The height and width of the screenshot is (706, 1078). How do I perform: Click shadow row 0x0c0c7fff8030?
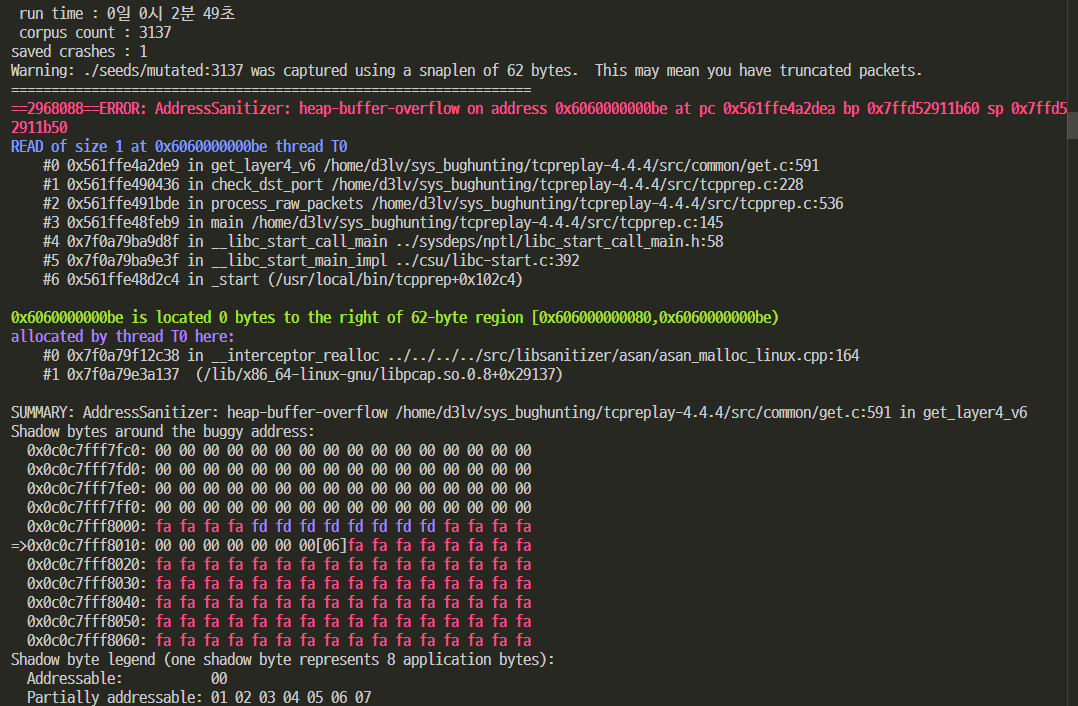click(x=279, y=584)
